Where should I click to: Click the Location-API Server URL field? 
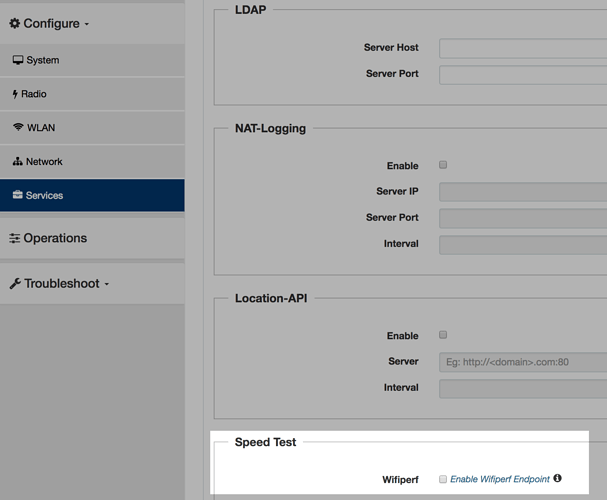522,362
